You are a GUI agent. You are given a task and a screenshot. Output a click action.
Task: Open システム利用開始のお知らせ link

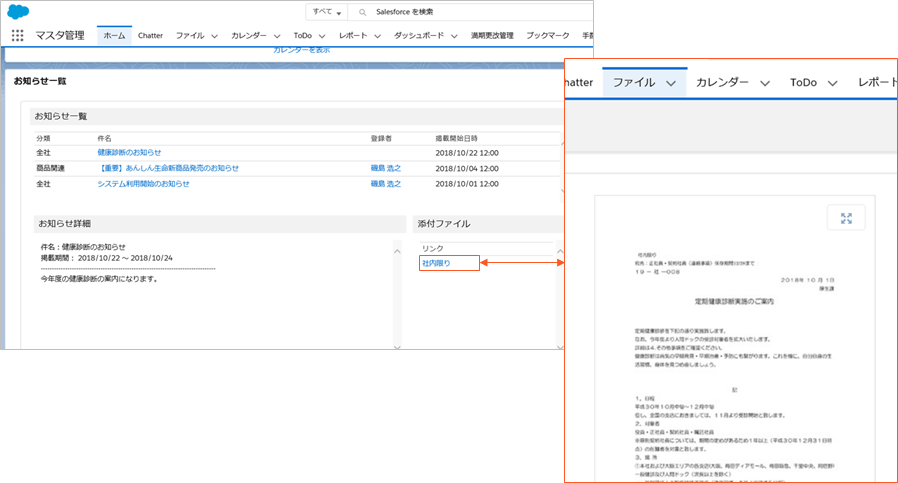(x=143, y=183)
